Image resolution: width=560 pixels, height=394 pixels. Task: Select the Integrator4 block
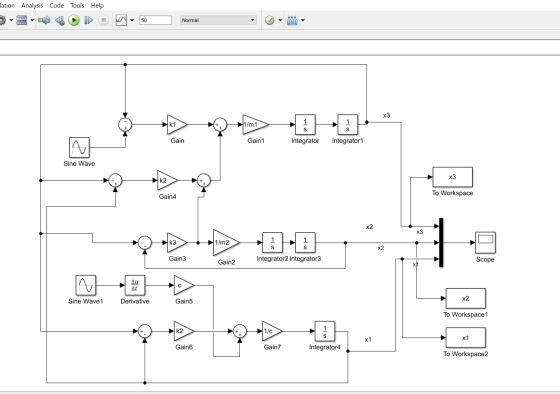coord(325,331)
